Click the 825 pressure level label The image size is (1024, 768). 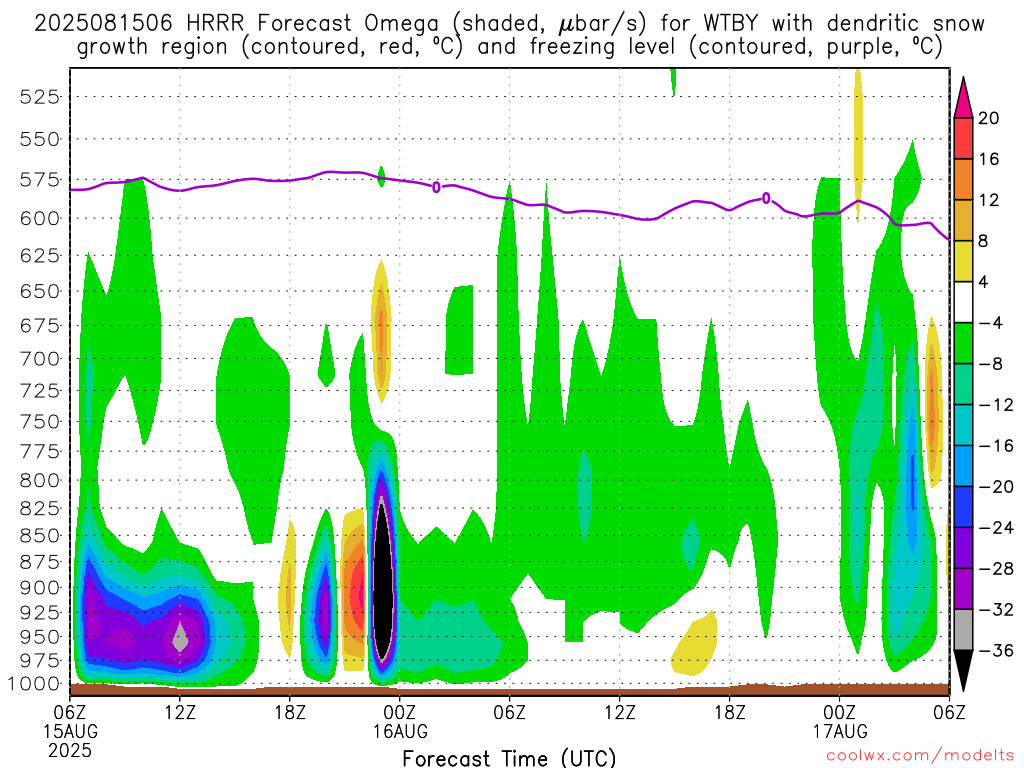(x=40, y=509)
